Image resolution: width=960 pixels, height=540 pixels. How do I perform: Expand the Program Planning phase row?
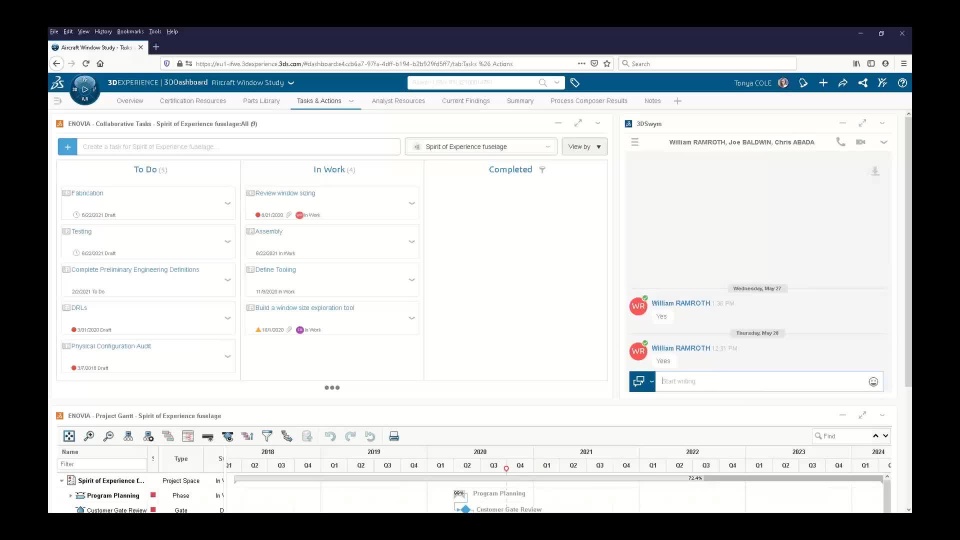(70, 495)
